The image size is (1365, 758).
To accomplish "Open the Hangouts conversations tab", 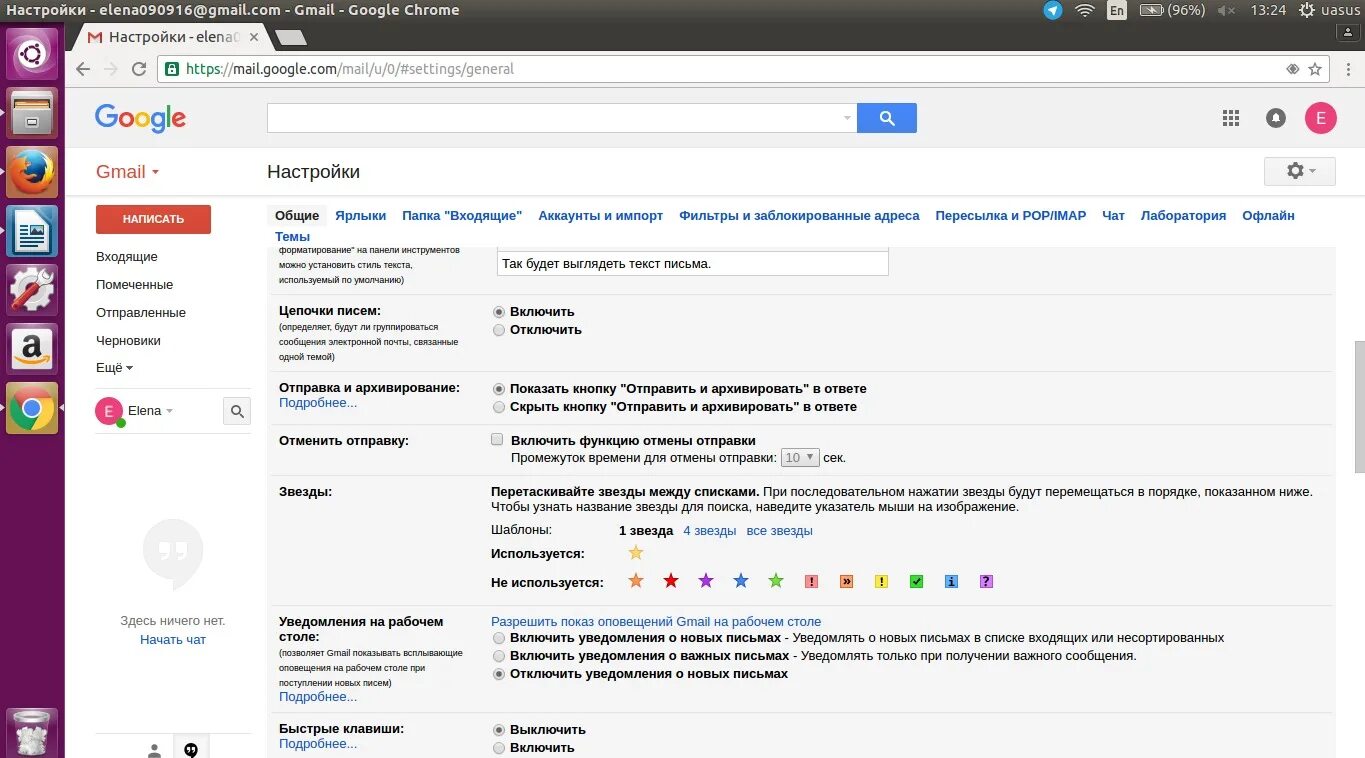I will coord(191,749).
